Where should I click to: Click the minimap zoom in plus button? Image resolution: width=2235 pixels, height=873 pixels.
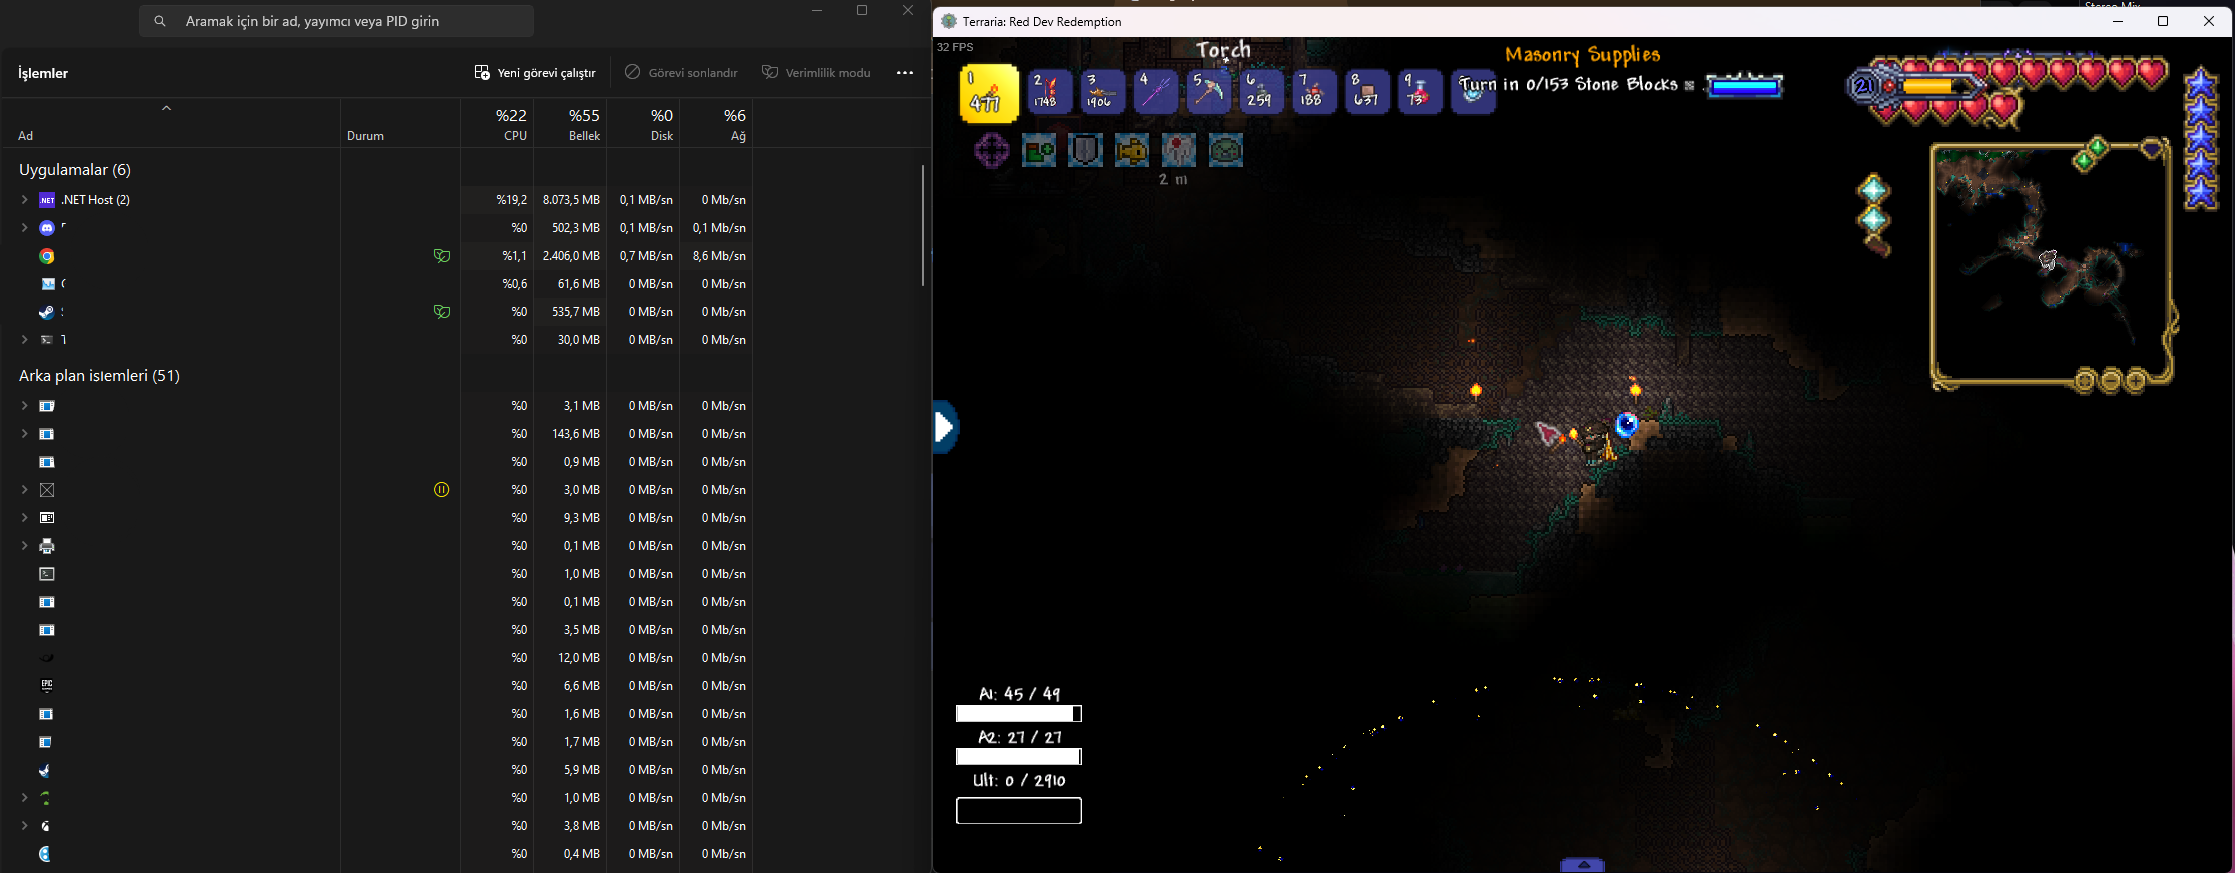[2136, 380]
